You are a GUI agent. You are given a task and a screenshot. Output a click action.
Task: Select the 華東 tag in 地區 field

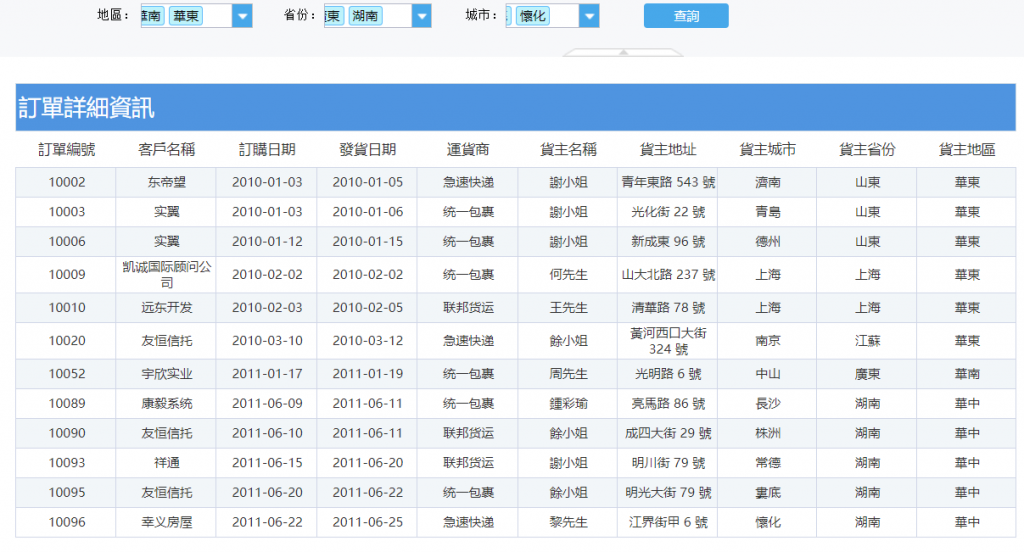[x=186, y=16]
